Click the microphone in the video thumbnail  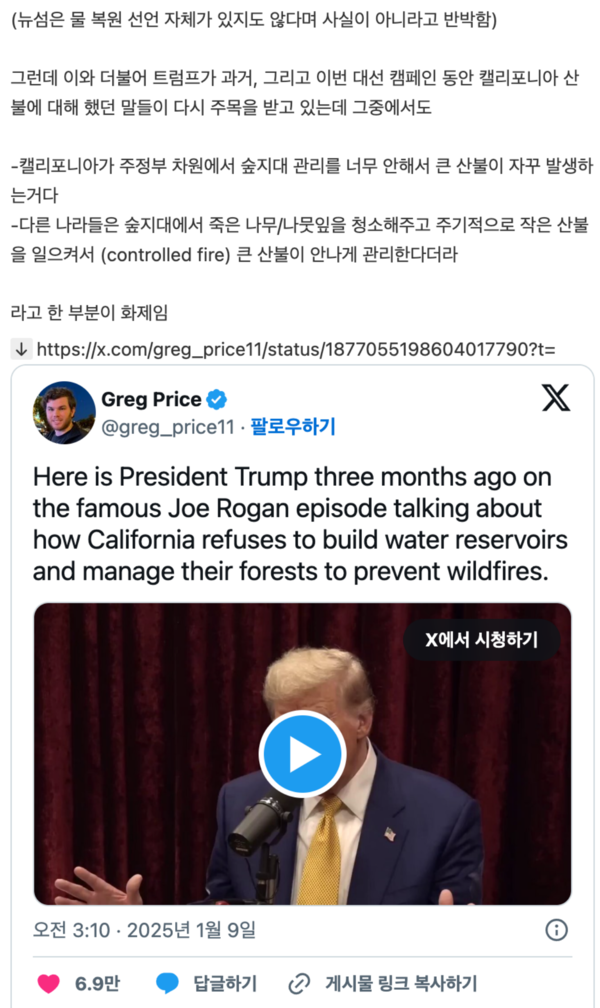[x=260, y=822]
